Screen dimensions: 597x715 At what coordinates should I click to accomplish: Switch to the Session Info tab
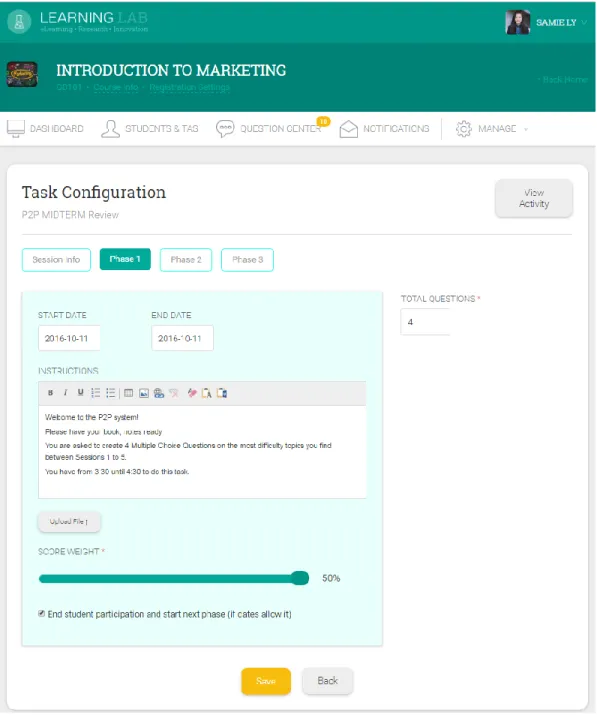click(x=56, y=260)
